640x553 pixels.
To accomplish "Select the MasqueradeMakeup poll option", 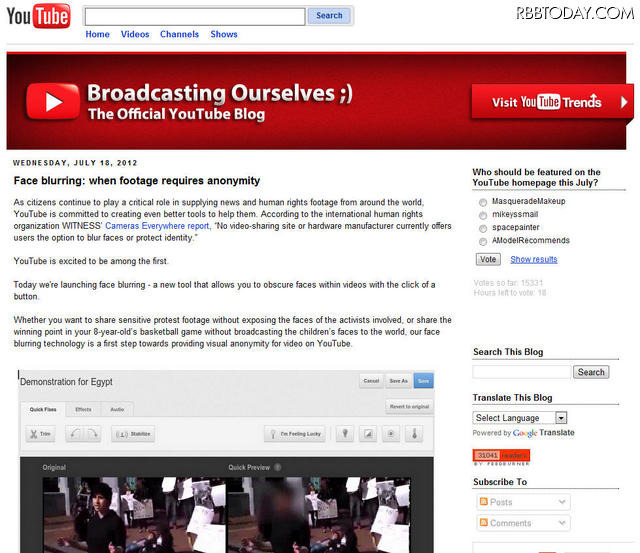I will (x=483, y=202).
